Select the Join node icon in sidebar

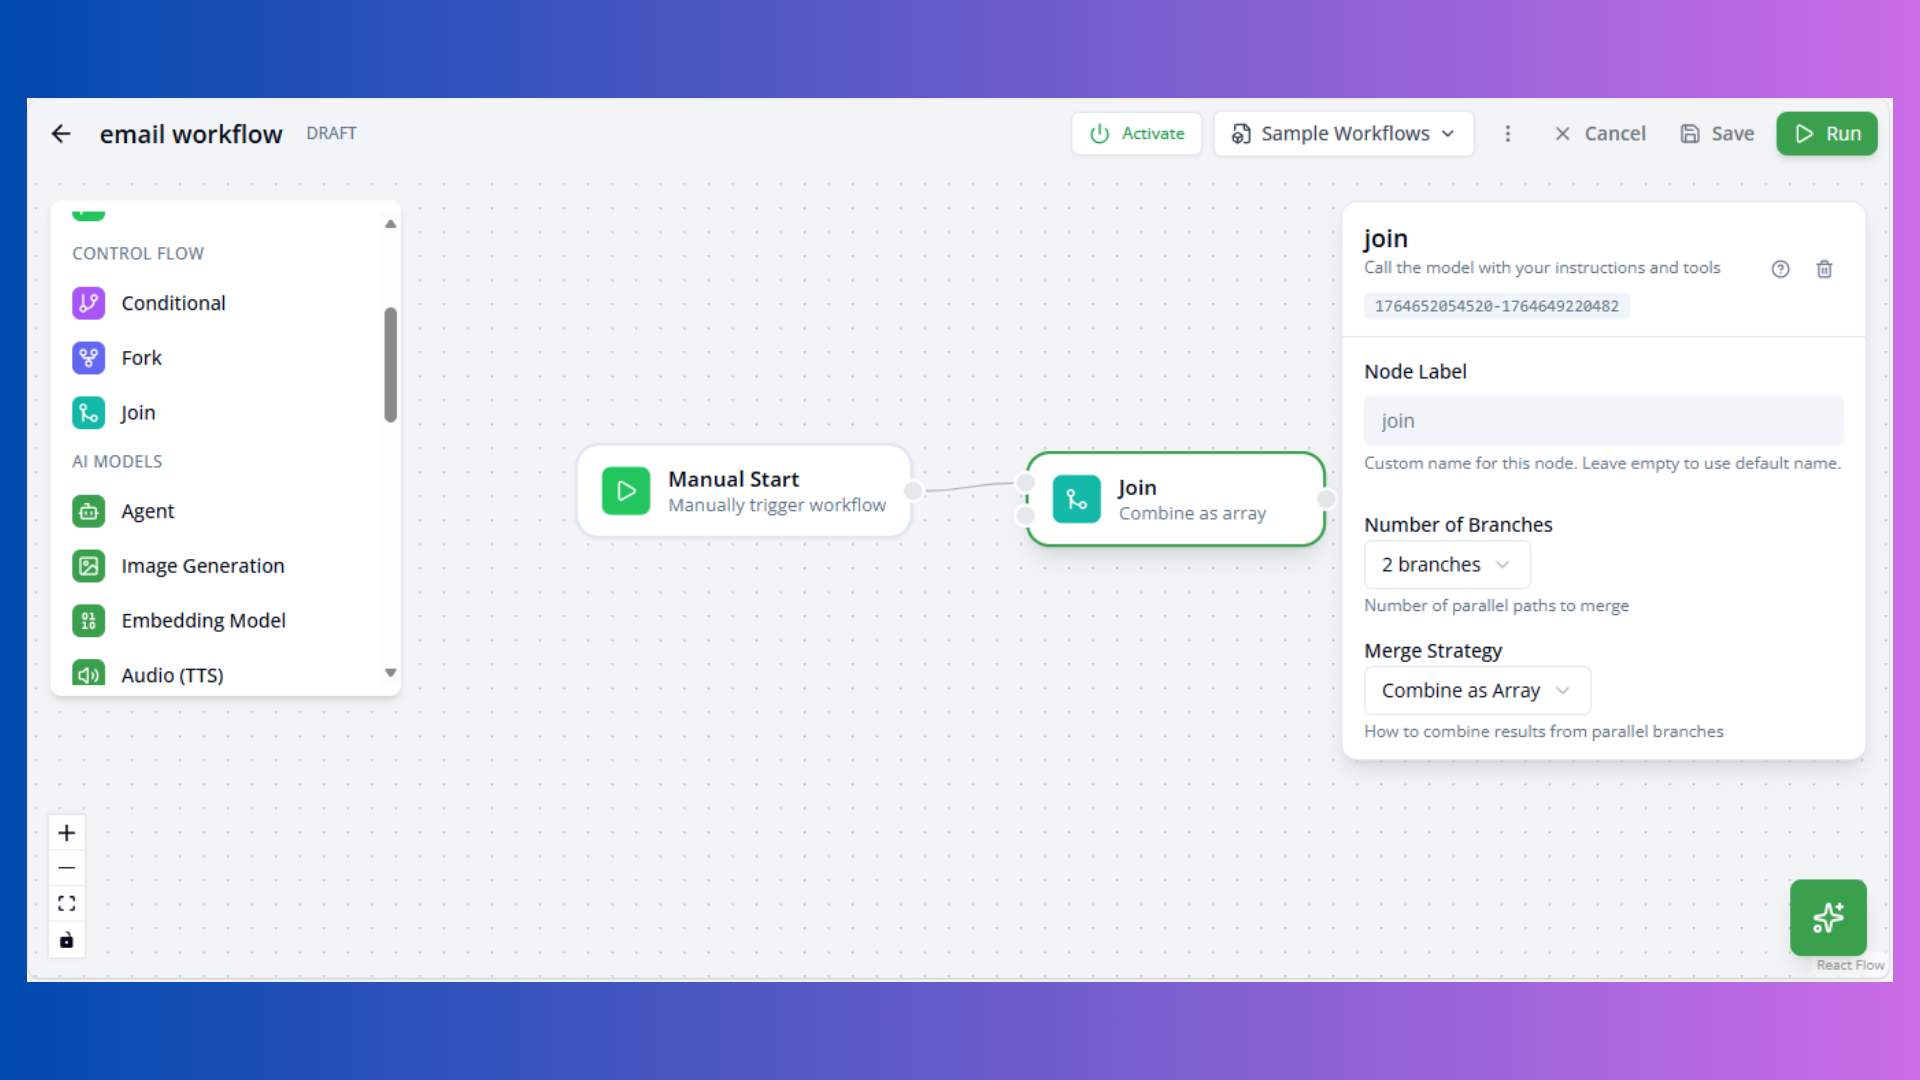[x=88, y=412]
